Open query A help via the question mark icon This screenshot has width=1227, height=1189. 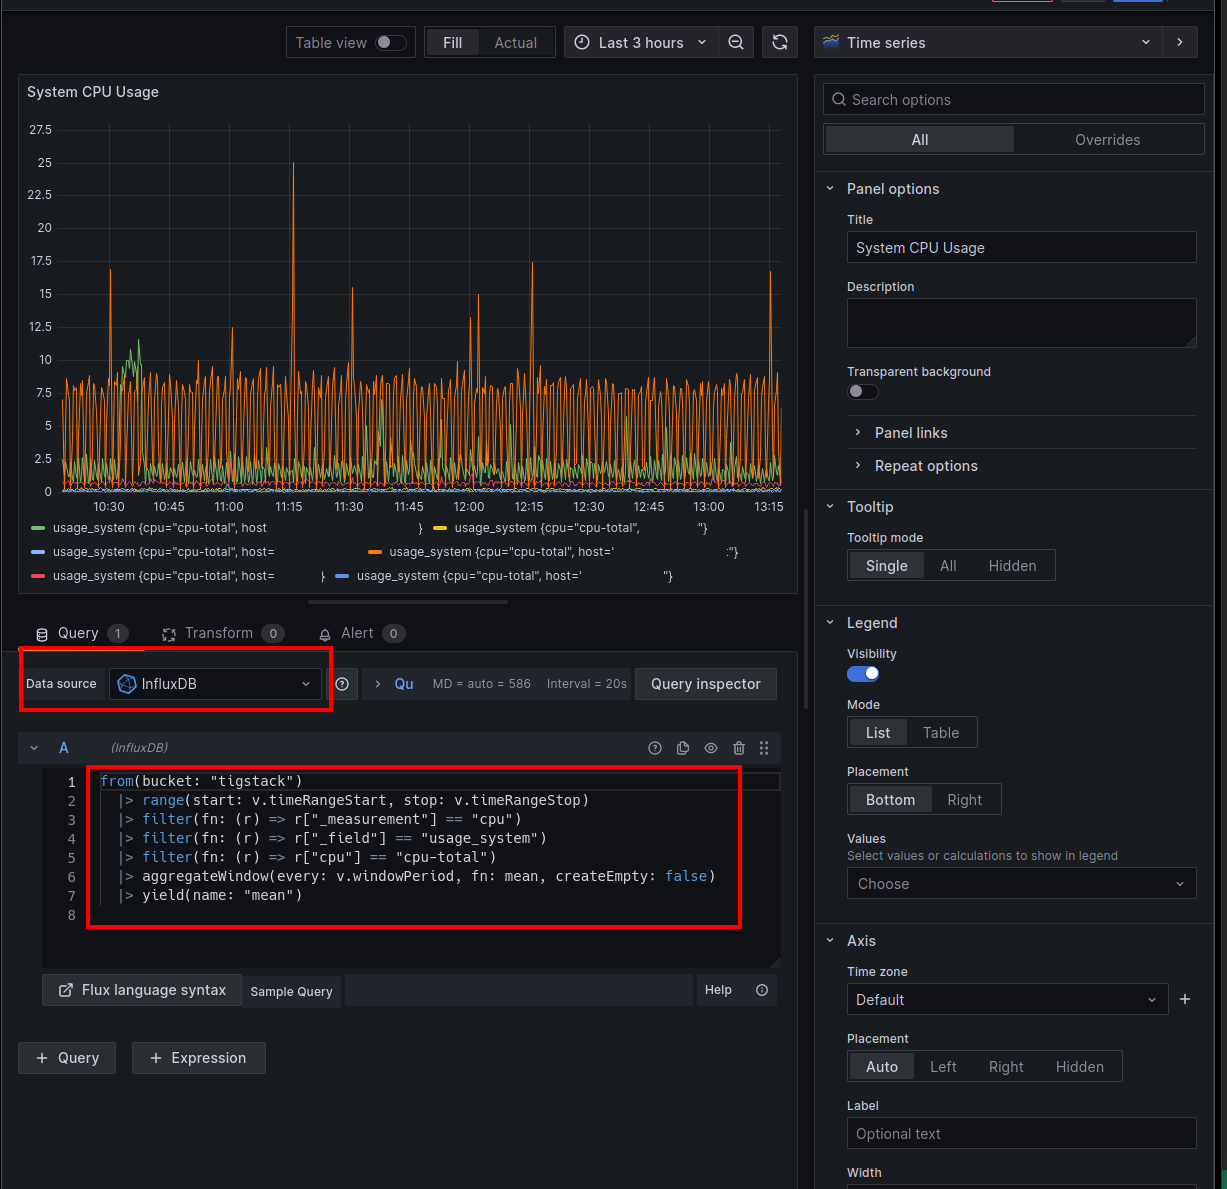click(654, 748)
